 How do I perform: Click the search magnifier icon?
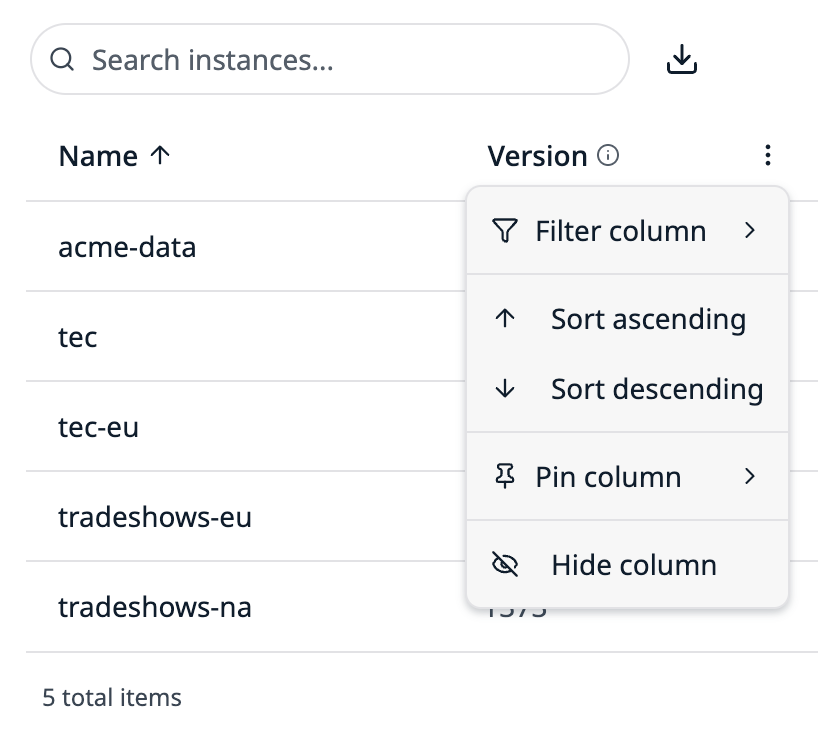pos(62,59)
